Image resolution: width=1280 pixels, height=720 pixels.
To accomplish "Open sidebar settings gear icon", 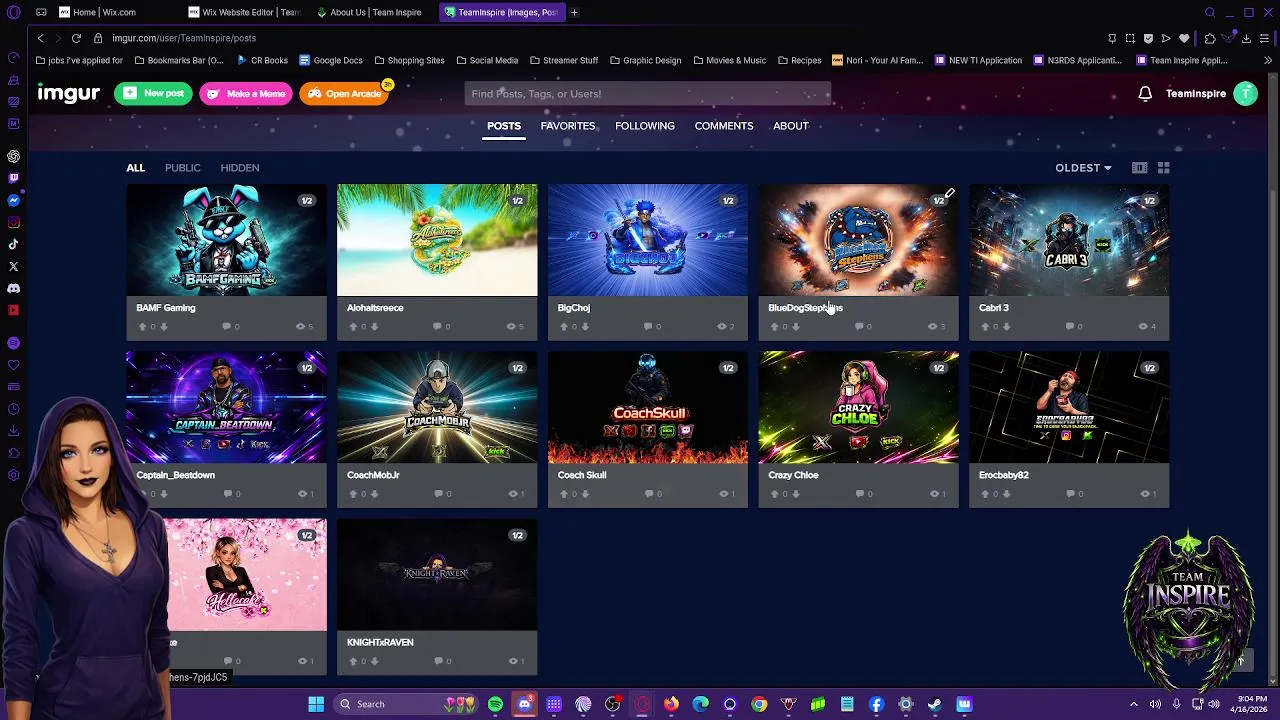I will [x=13, y=475].
